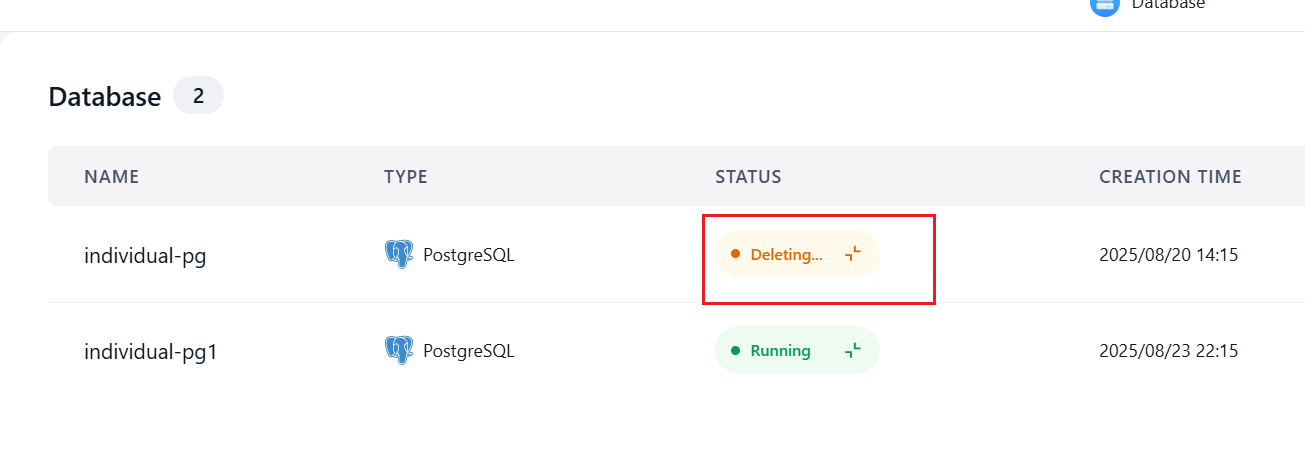This screenshot has height=459, width=1305.
Task: Click the PostgreSQL elephant icon for individual-pg
Action: point(399,254)
